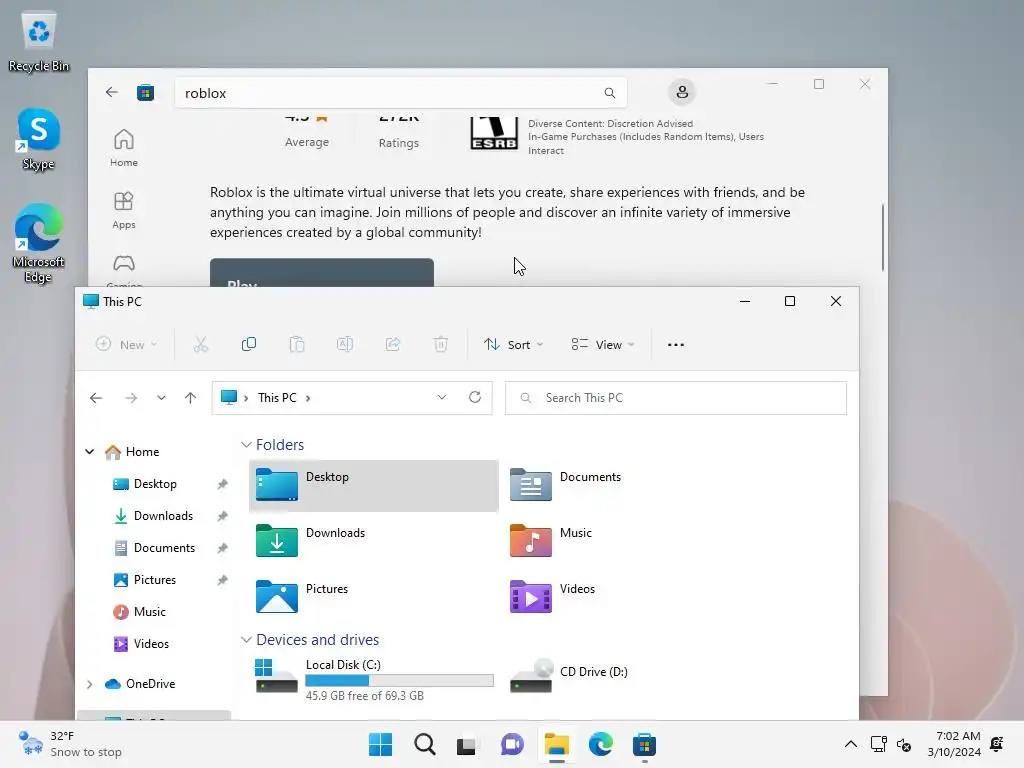1024x768 pixels.
Task: Unpin Pictures using its pin icon
Action: [222, 580]
